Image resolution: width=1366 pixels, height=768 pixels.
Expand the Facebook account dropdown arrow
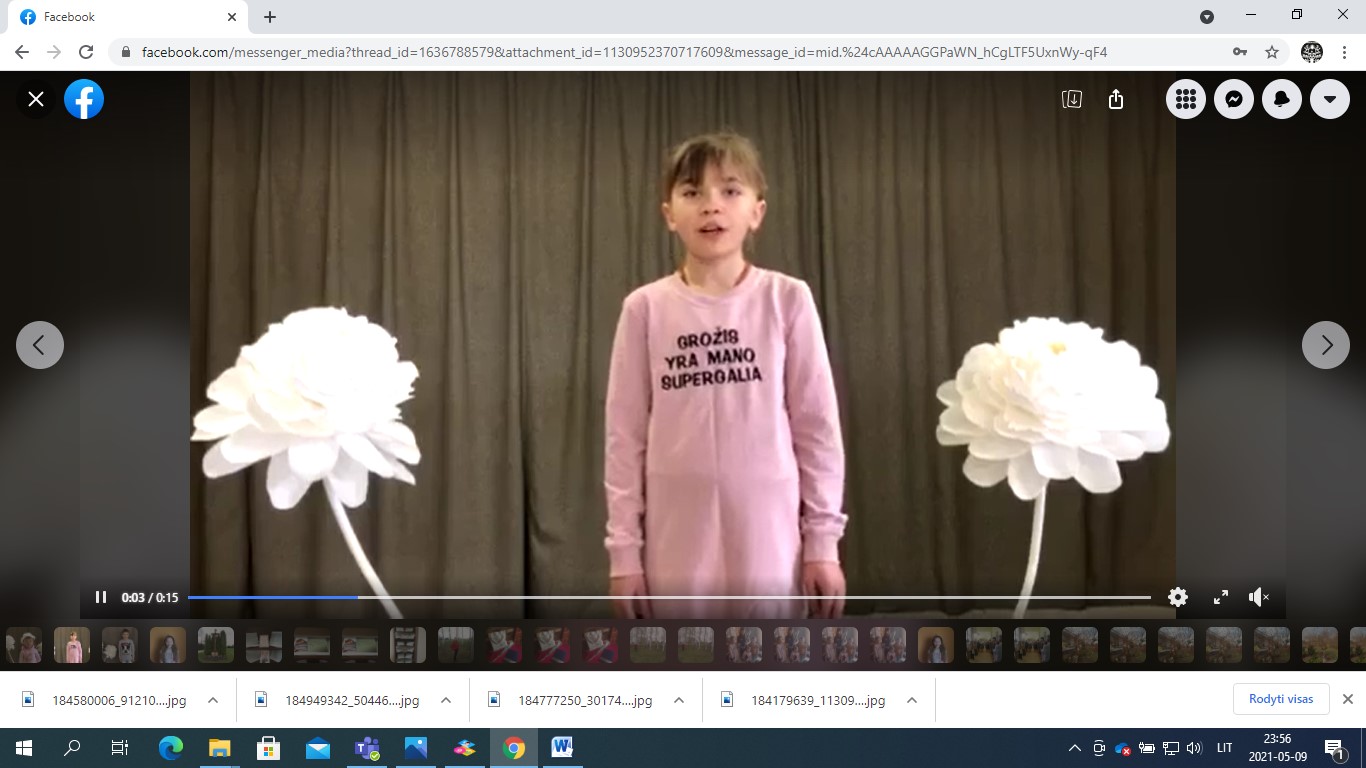click(1330, 99)
